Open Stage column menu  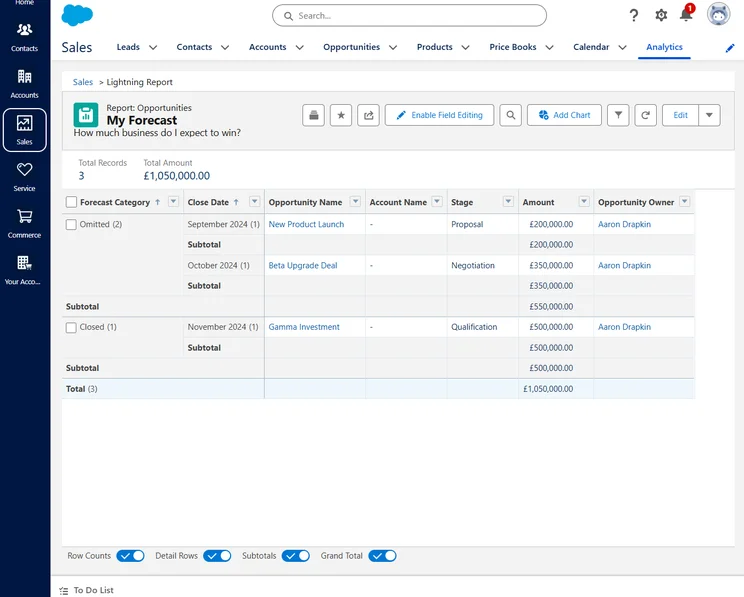[x=508, y=201]
